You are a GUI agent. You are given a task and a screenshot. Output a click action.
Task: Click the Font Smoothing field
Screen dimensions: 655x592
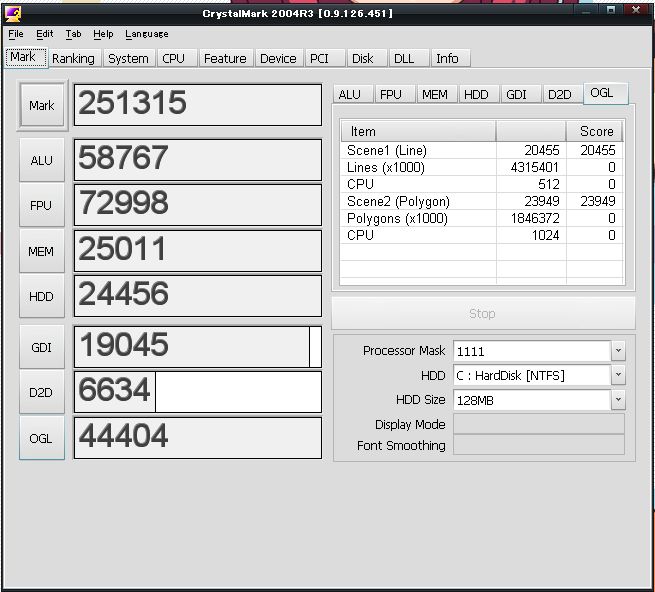click(x=539, y=445)
